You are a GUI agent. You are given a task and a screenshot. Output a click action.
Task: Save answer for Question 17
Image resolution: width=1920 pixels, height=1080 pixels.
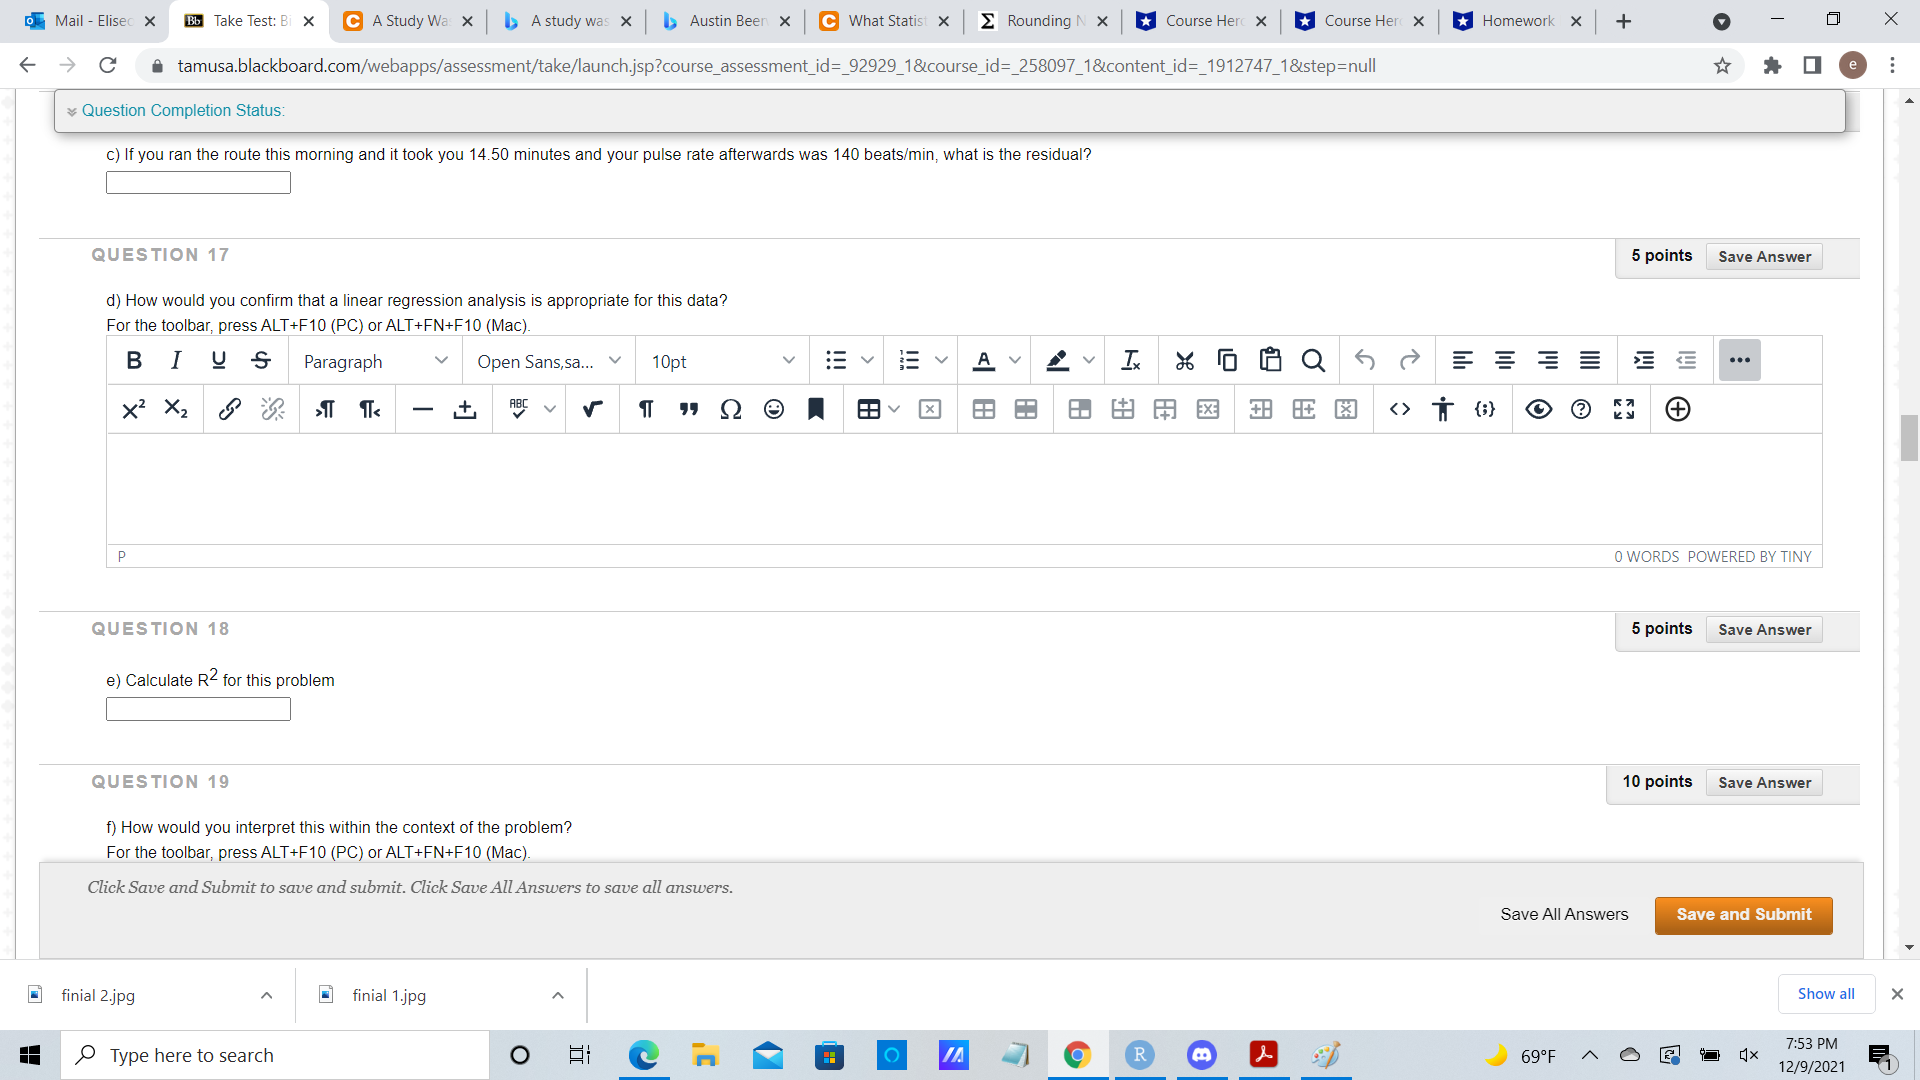1764,257
